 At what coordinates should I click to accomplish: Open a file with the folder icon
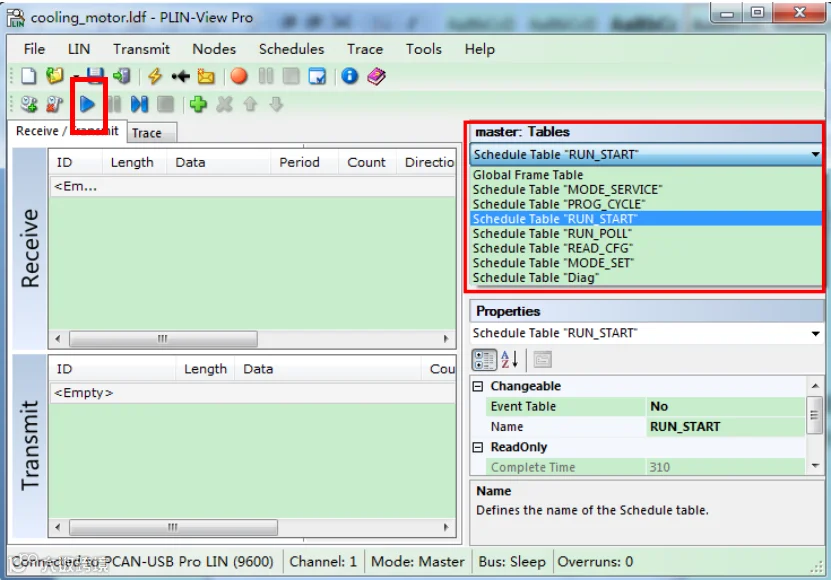click(55, 76)
